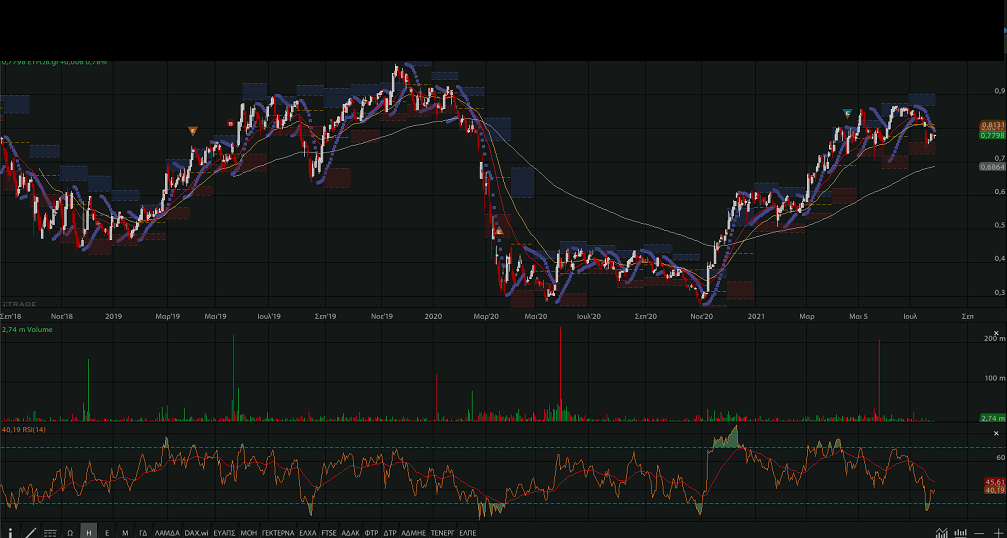
Task: Open the data table grid icon
Action: pyautogui.click(x=50, y=533)
